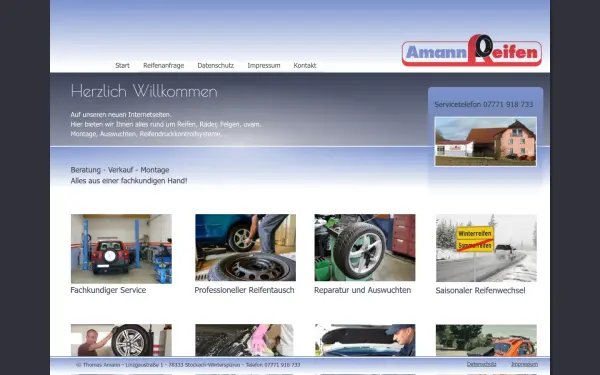Image resolution: width=600 pixels, height=375 pixels.
Task: Select the footer Thomas Amann address text
Action: click(188, 365)
